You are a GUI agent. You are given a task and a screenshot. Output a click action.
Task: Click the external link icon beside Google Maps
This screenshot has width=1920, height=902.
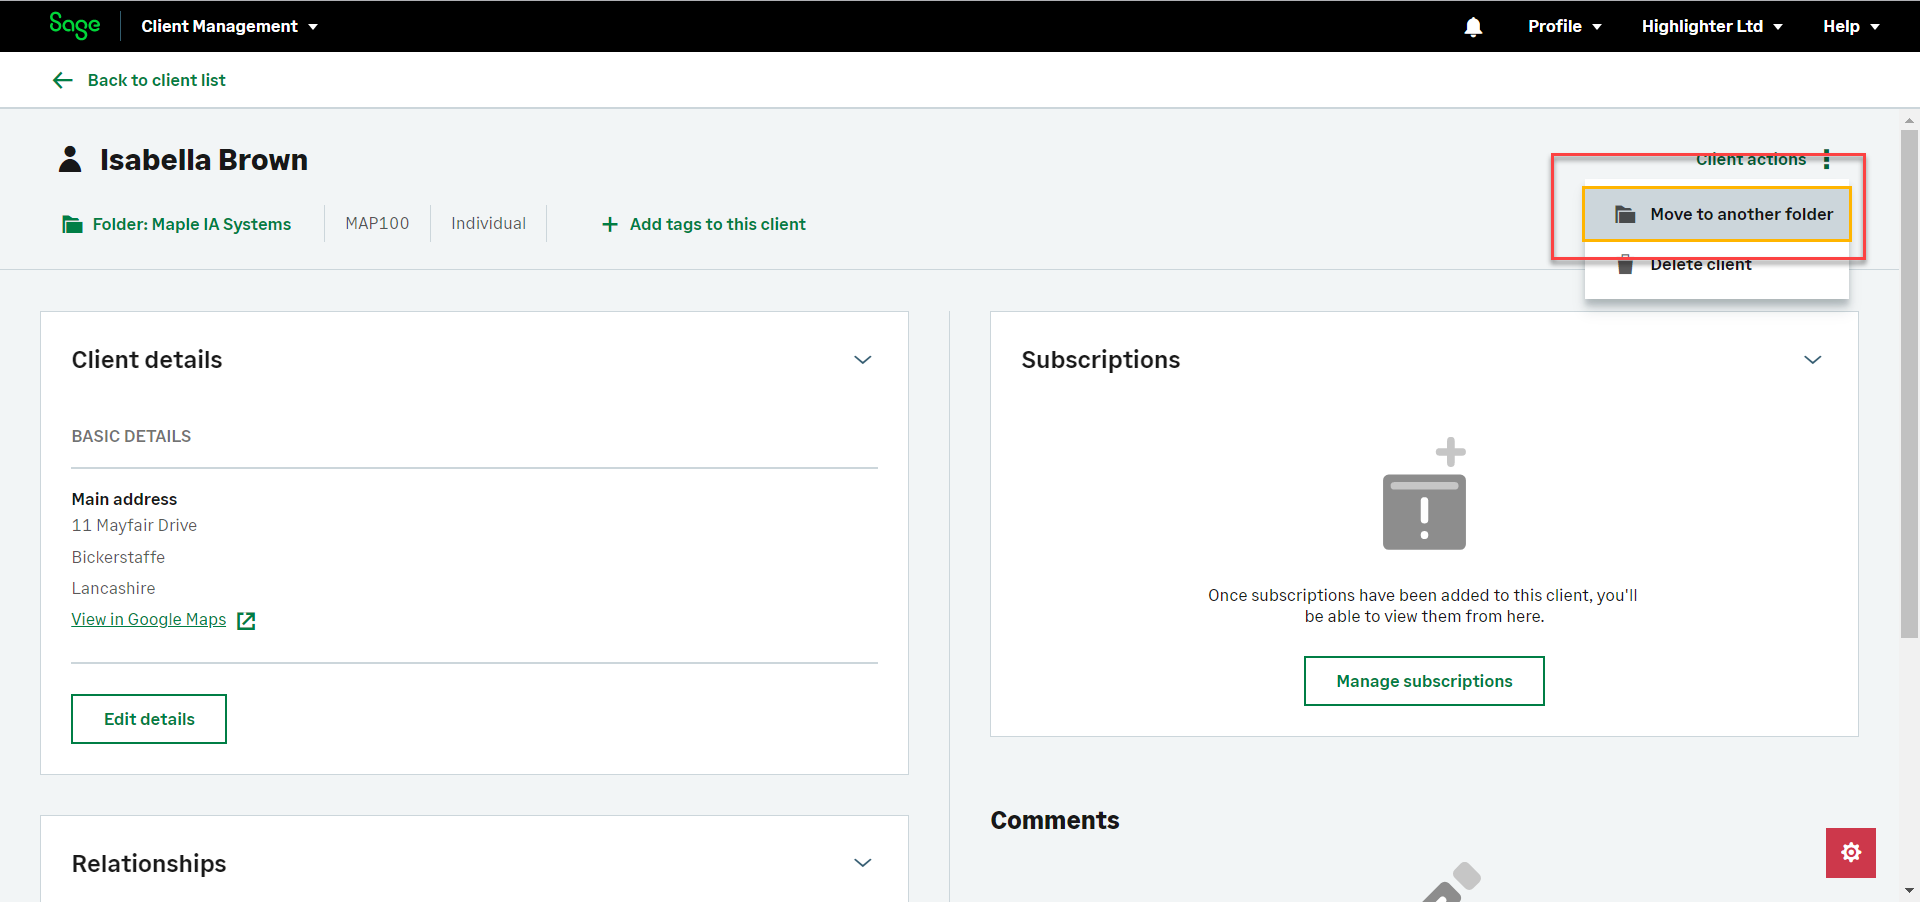(246, 620)
